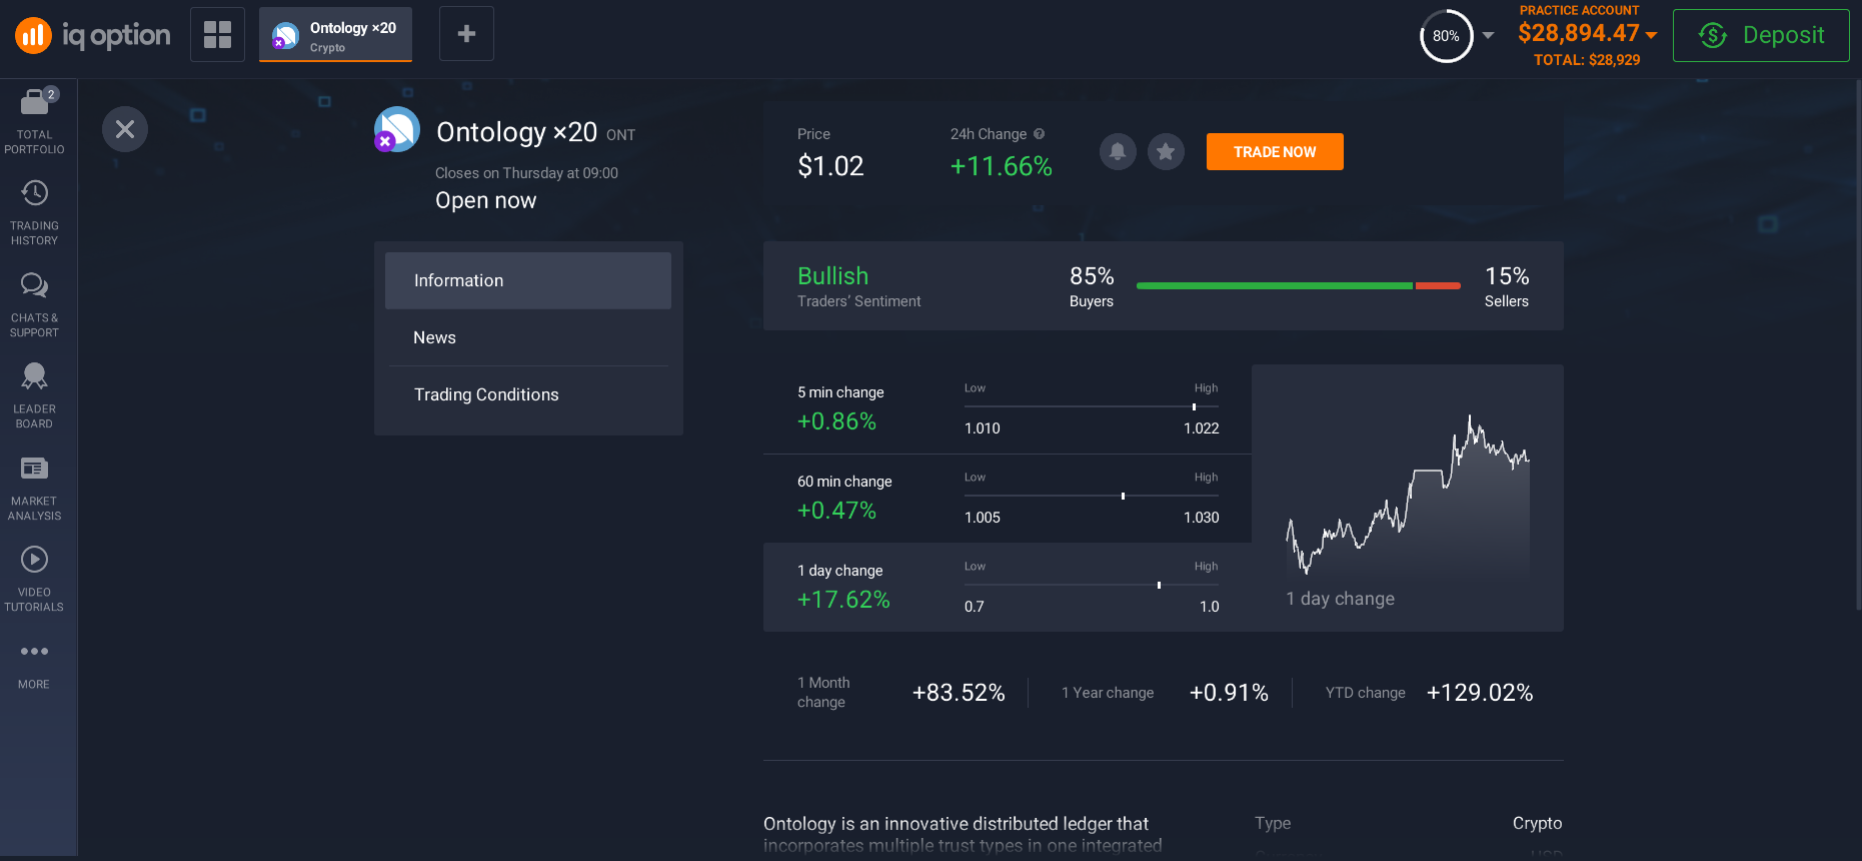
Task: Click the PRACTICE ACCOUNT label
Action: (x=1579, y=10)
